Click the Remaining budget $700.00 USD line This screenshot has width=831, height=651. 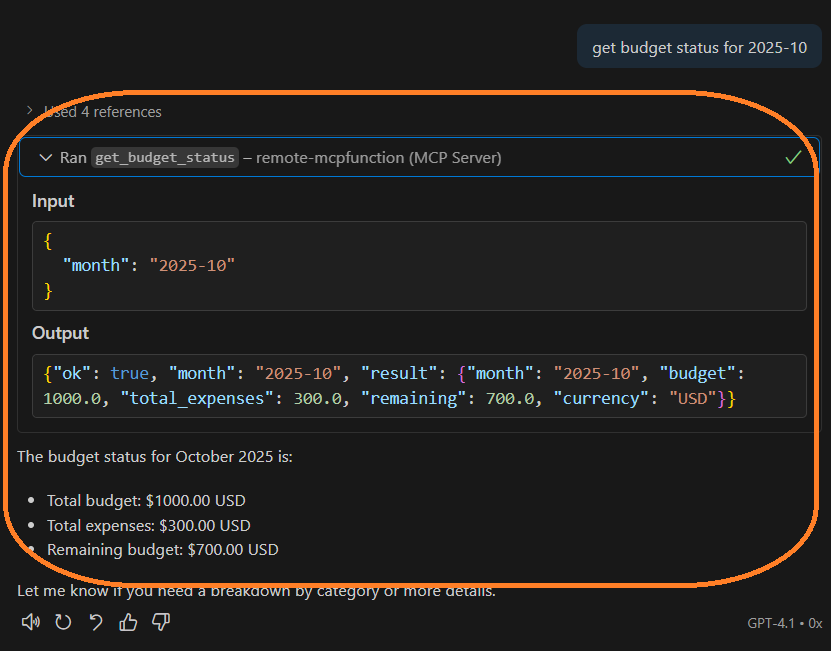(163, 549)
